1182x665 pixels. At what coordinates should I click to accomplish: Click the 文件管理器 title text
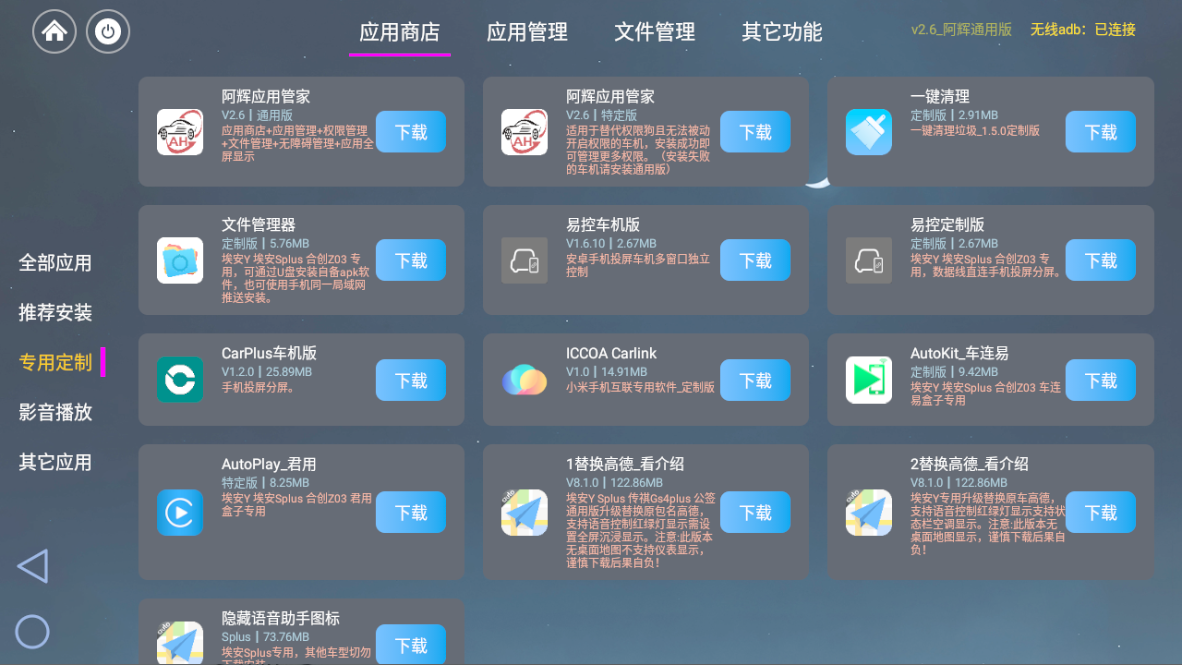point(259,225)
